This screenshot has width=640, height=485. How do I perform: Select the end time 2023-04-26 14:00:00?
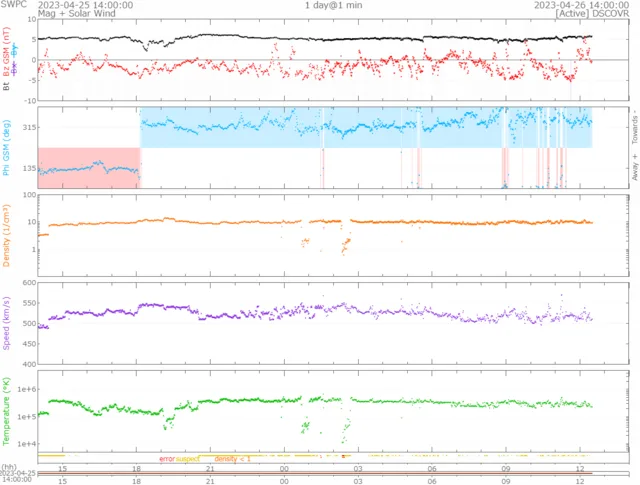pos(582,5)
